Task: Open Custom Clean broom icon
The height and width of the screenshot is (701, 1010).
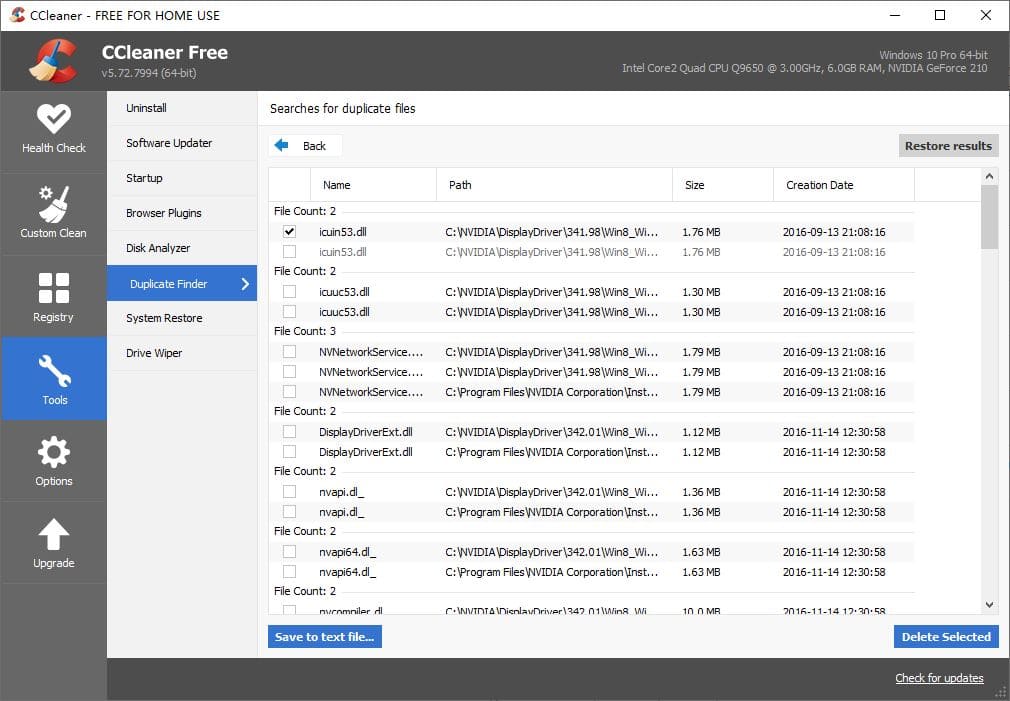Action: click(x=53, y=204)
